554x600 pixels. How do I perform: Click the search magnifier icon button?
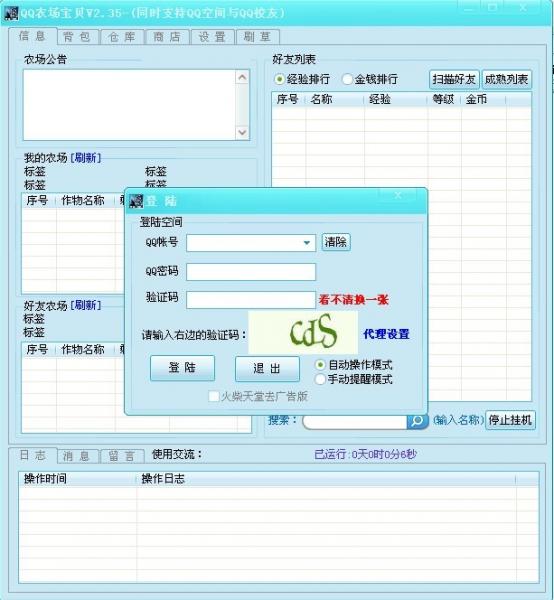(417, 421)
